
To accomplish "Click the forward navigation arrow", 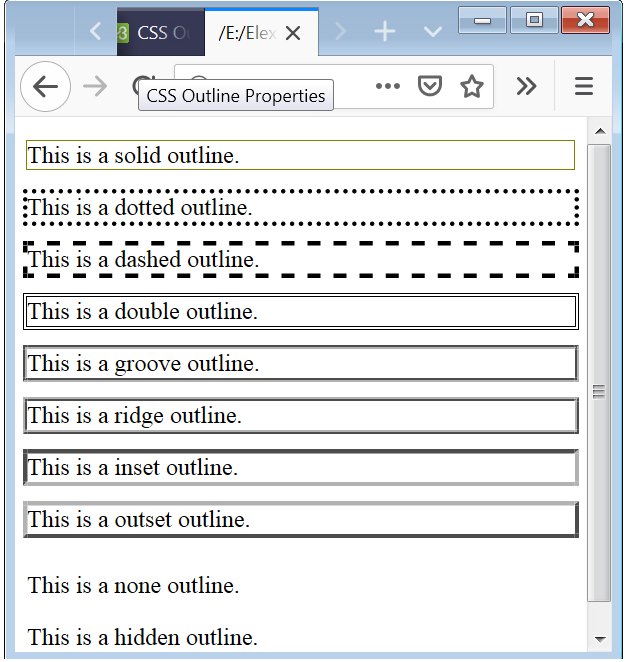I will (x=95, y=87).
